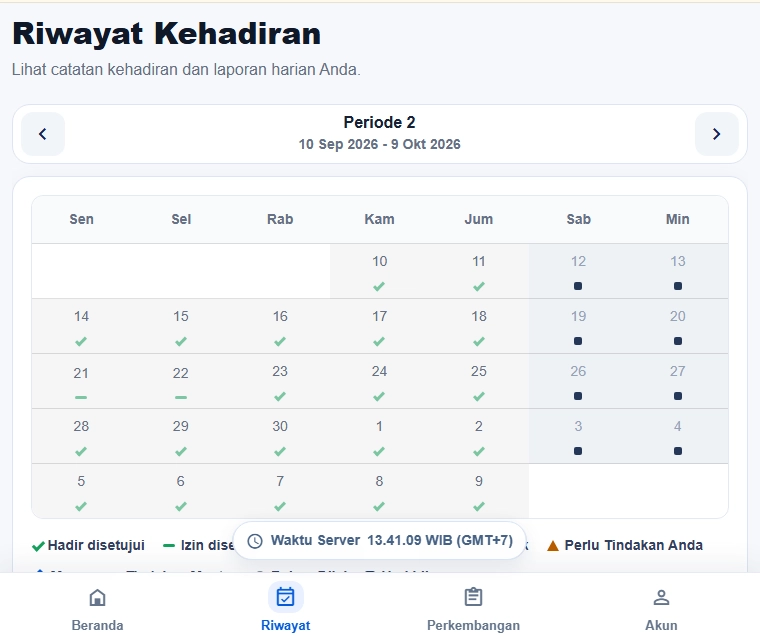760x637 pixels.
Task: Open the Perkembangan tab
Action: click(473, 608)
